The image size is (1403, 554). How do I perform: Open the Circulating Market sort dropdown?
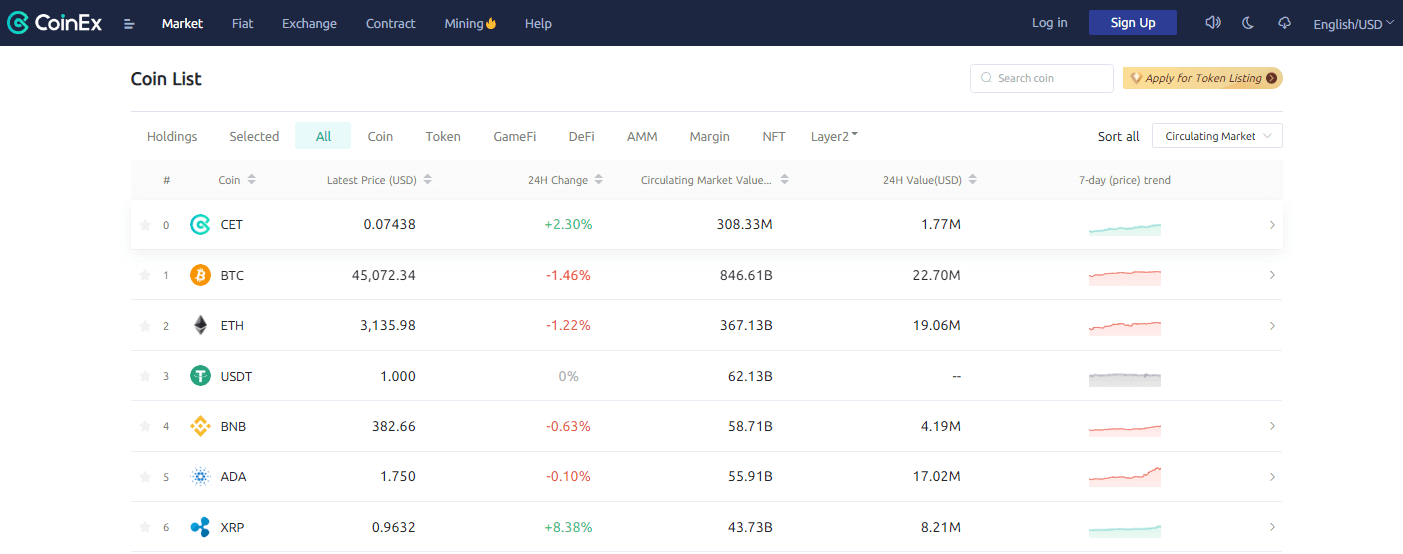point(1217,136)
